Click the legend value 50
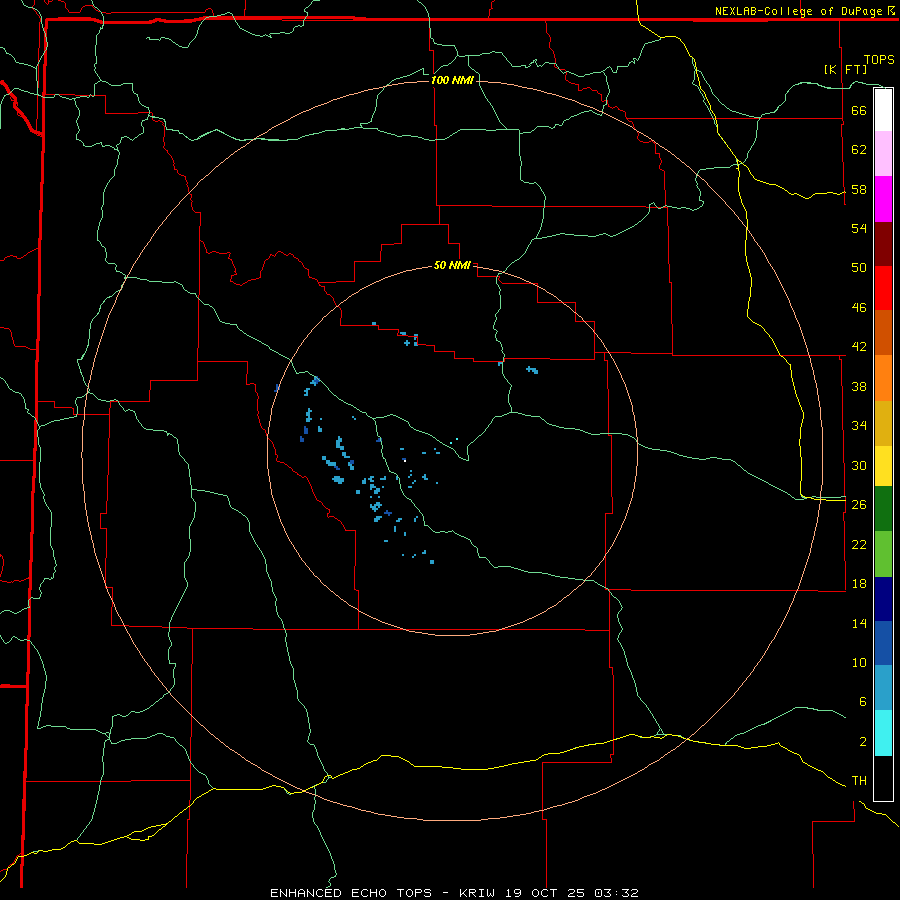The width and height of the screenshot is (900, 900). pyautogui.click(x=859, y=267)
